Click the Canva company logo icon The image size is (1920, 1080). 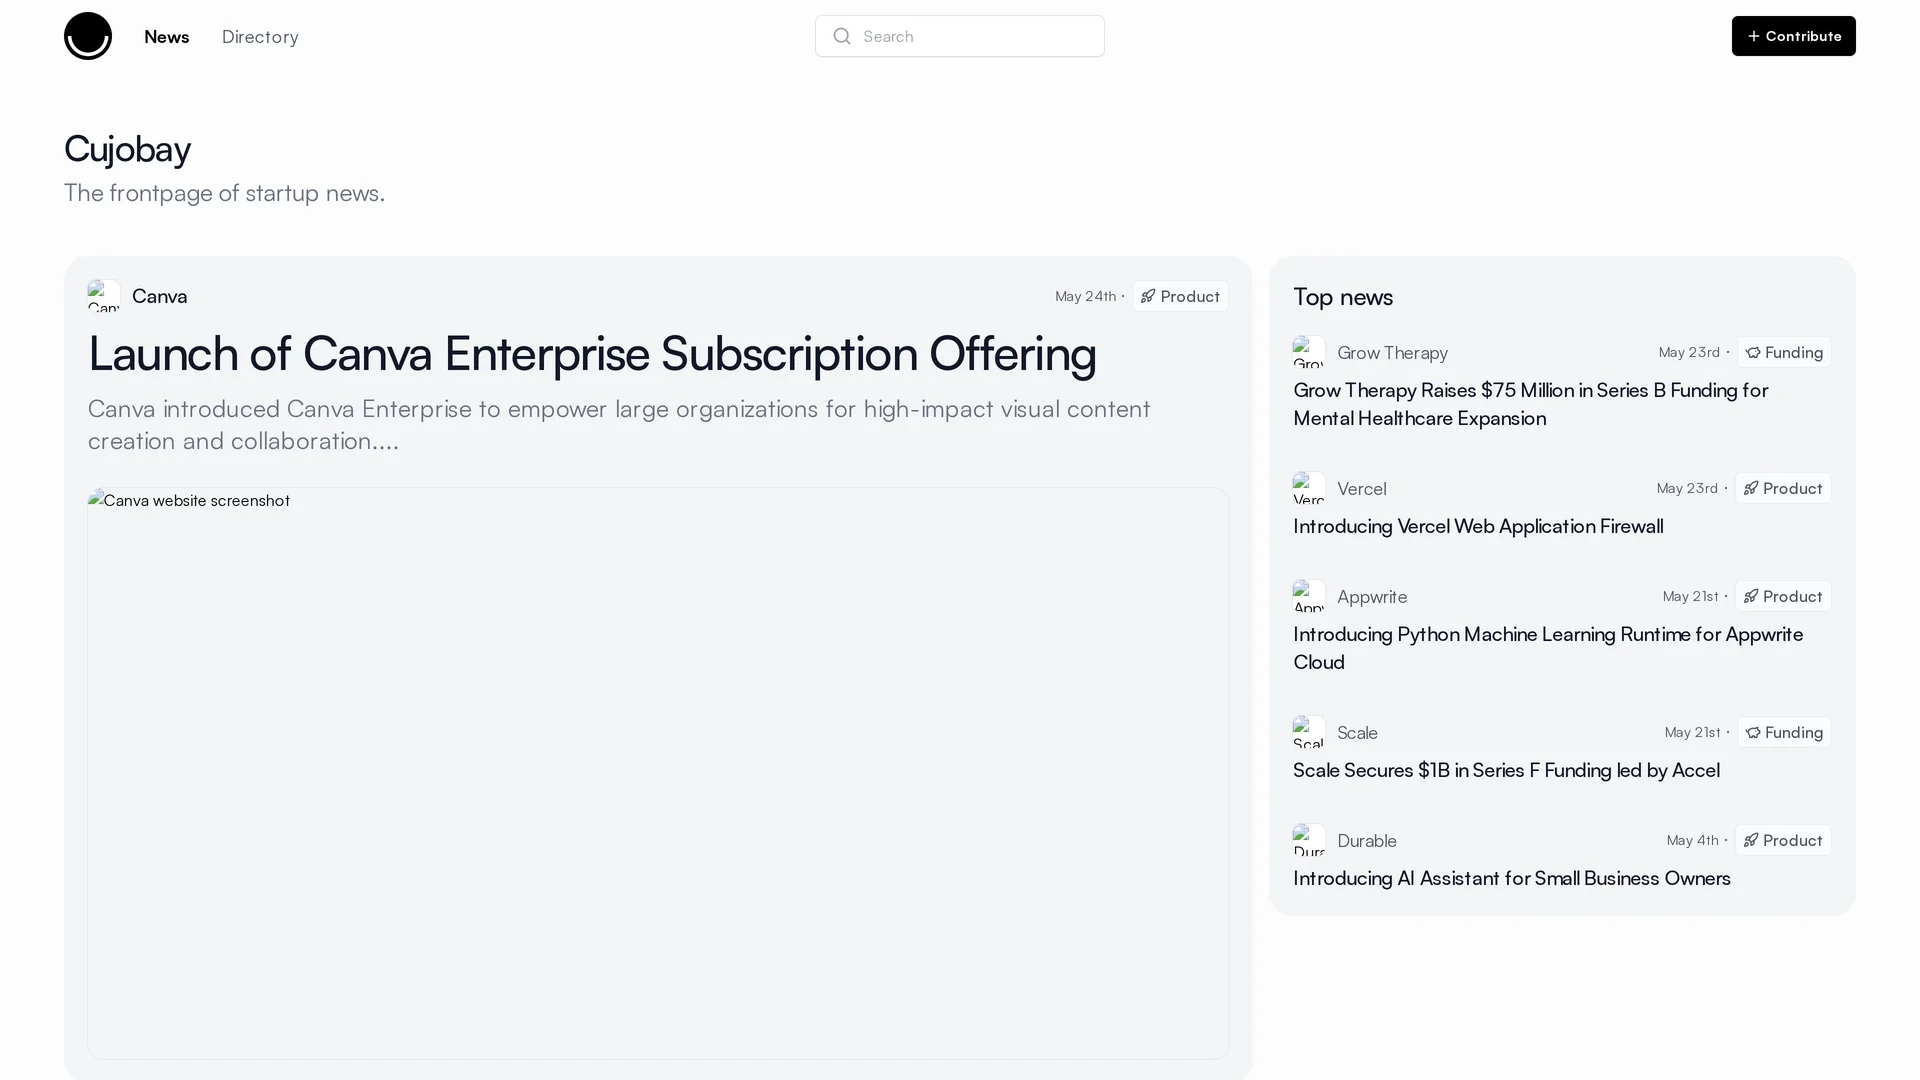[104, 296]
